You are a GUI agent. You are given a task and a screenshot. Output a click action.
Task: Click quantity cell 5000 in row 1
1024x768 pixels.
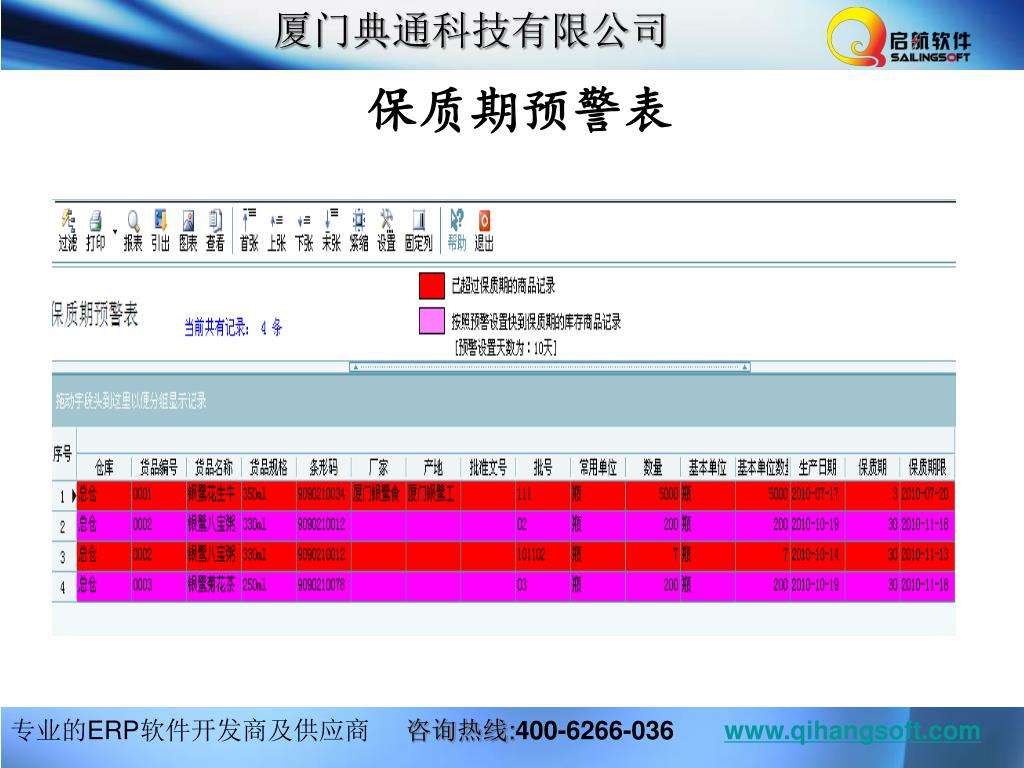[652, 494]
